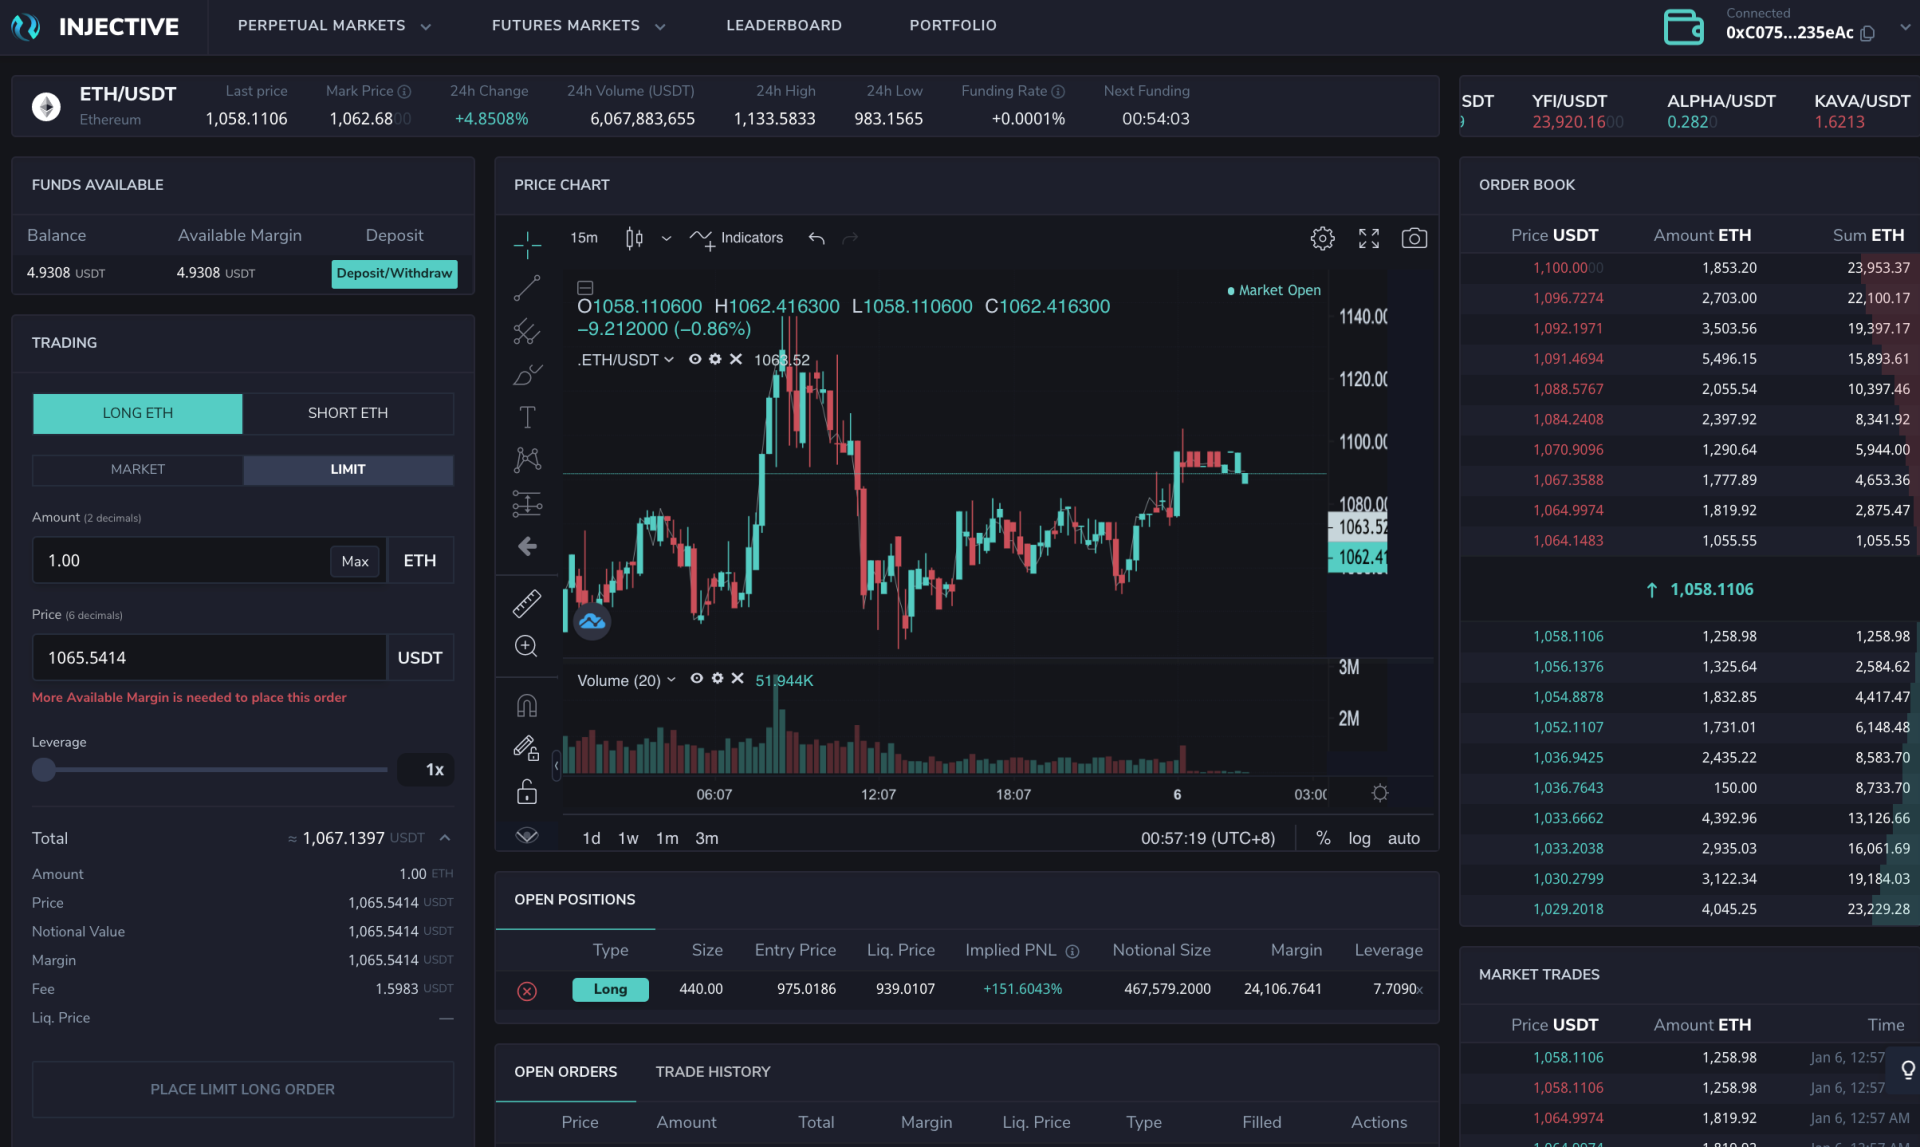Close the Long position with red X
The width and height of the screenshot is (1920, 1147).
coord(527,990)
